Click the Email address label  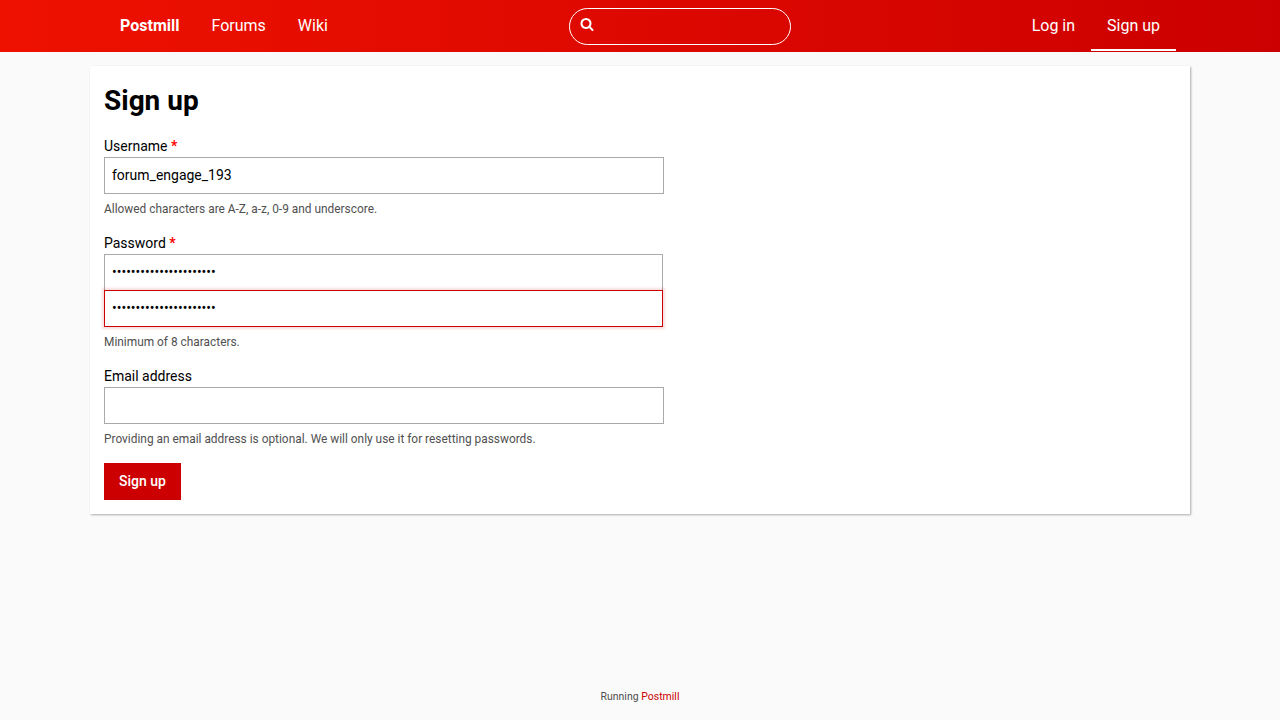(148, 376)
